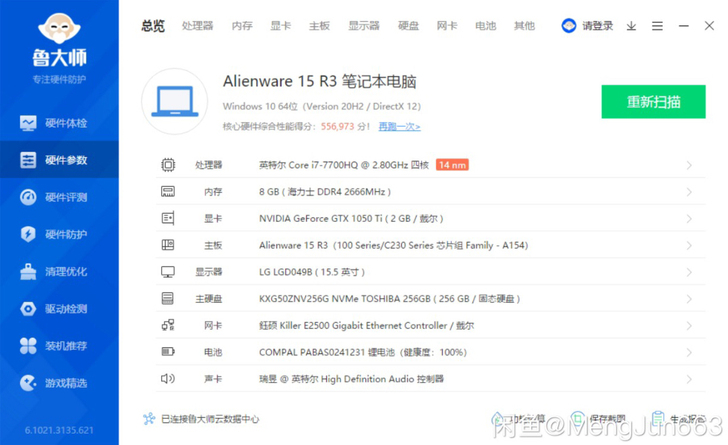Screen dimensions: 728x445
Task: Click version number 6.1021.3135.621
Action: (59, 430)
